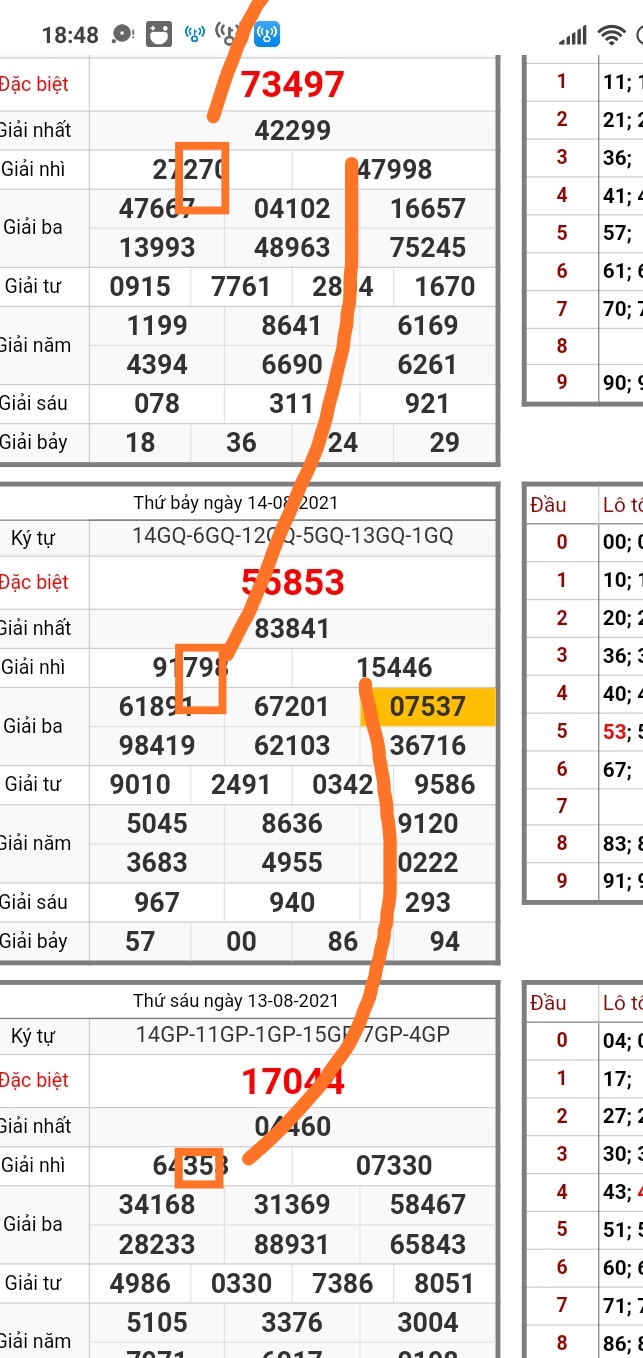Select the special prize number 73497

click(x=292, y=85)
